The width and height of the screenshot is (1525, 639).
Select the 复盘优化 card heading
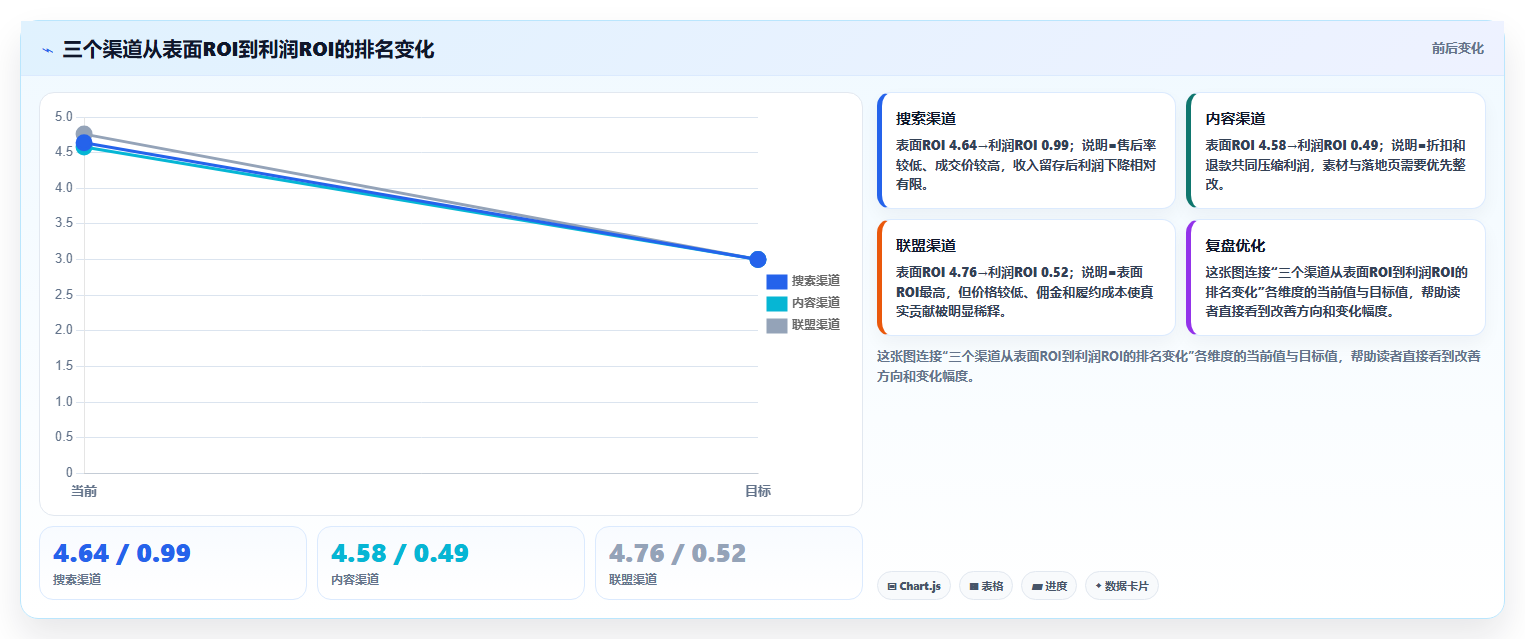point(1235,246)
